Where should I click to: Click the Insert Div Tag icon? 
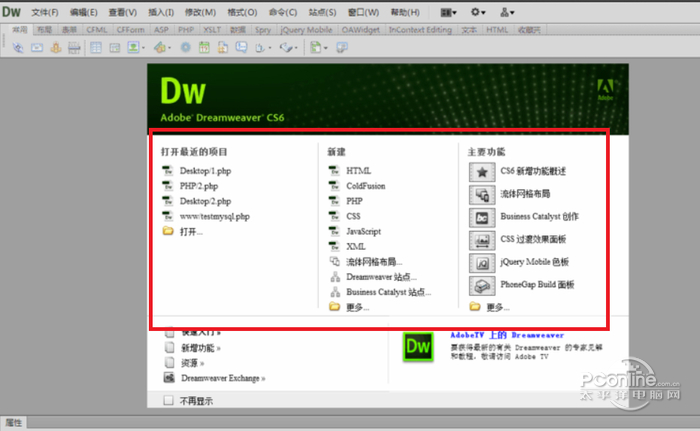pyautogui.click(x=115, y=47)
